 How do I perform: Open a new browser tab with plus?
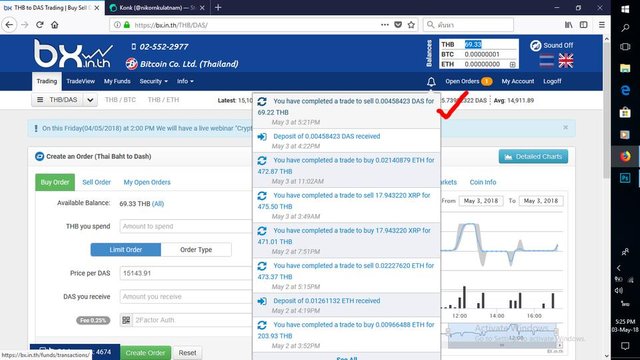218,7
